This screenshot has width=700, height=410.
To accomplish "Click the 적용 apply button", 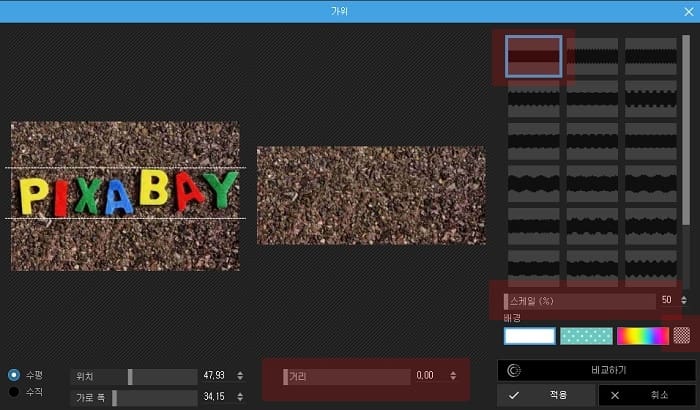I will point(546,395).
